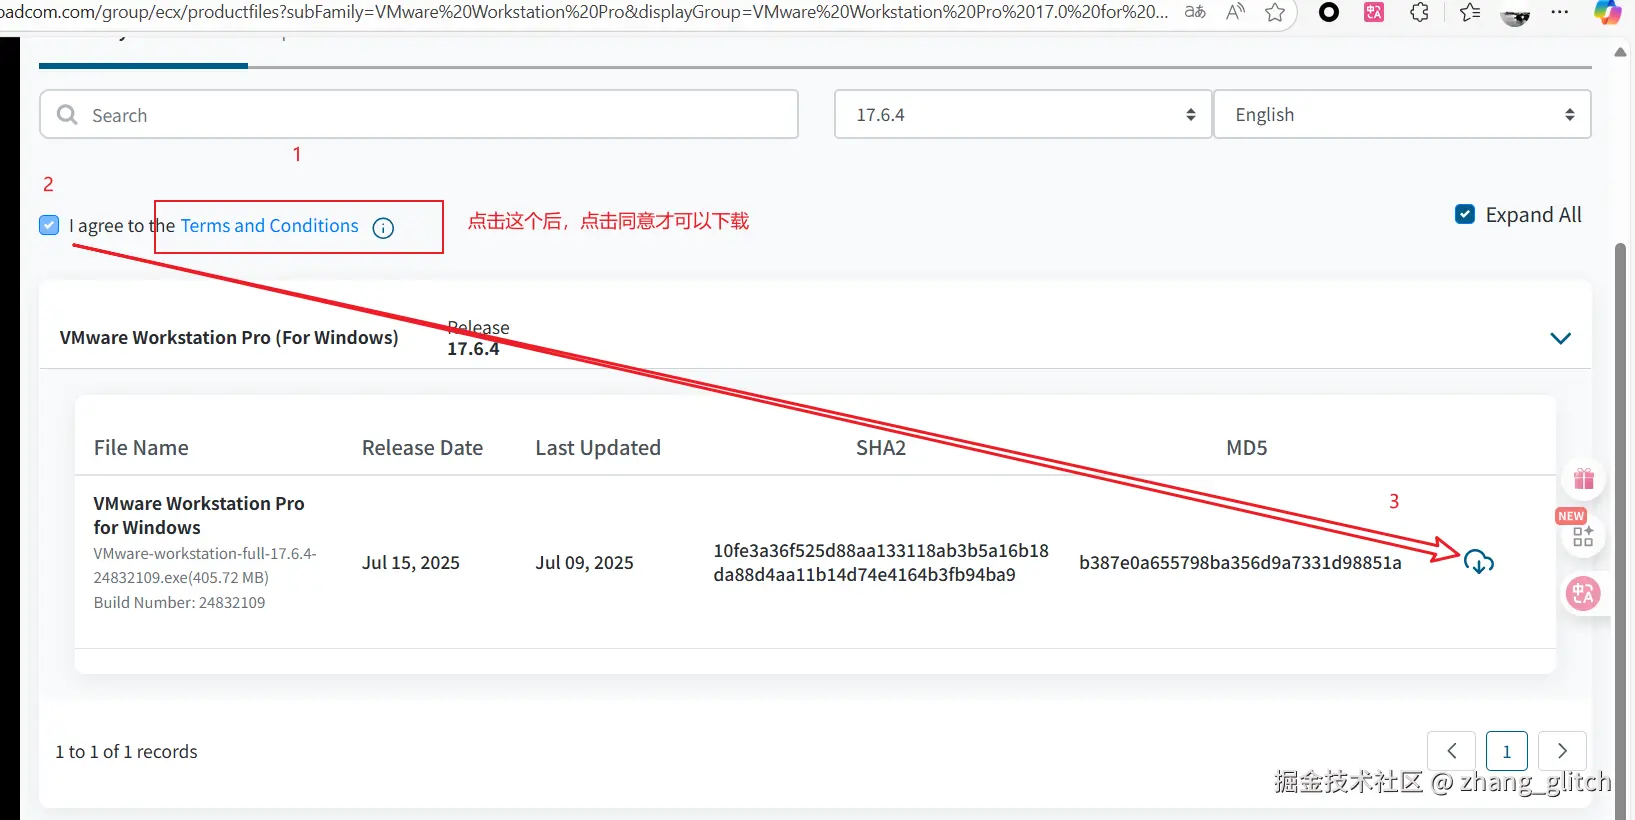Go to the next records page

1562,751
